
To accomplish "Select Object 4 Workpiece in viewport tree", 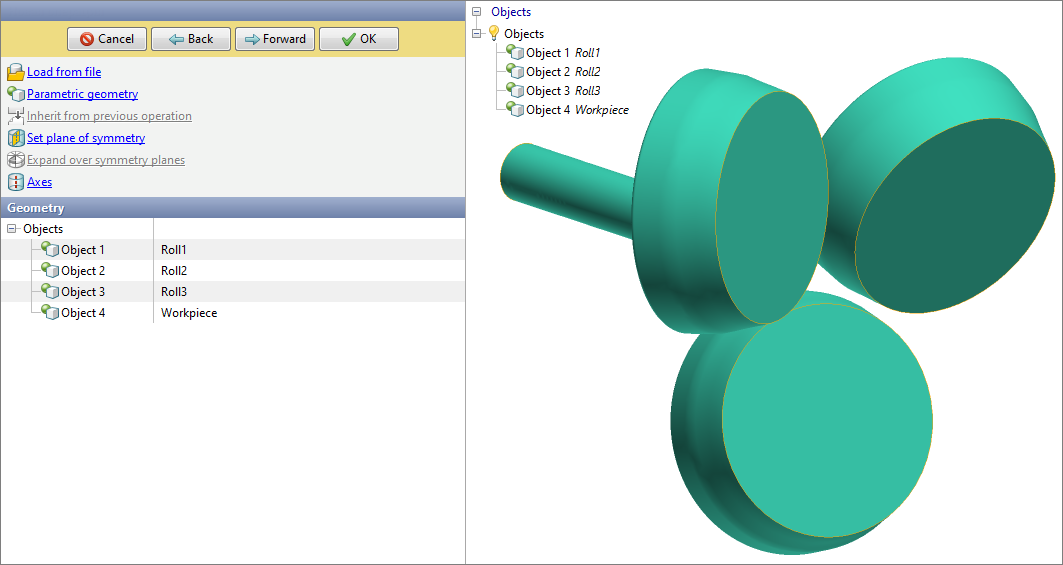I will 577,110.
